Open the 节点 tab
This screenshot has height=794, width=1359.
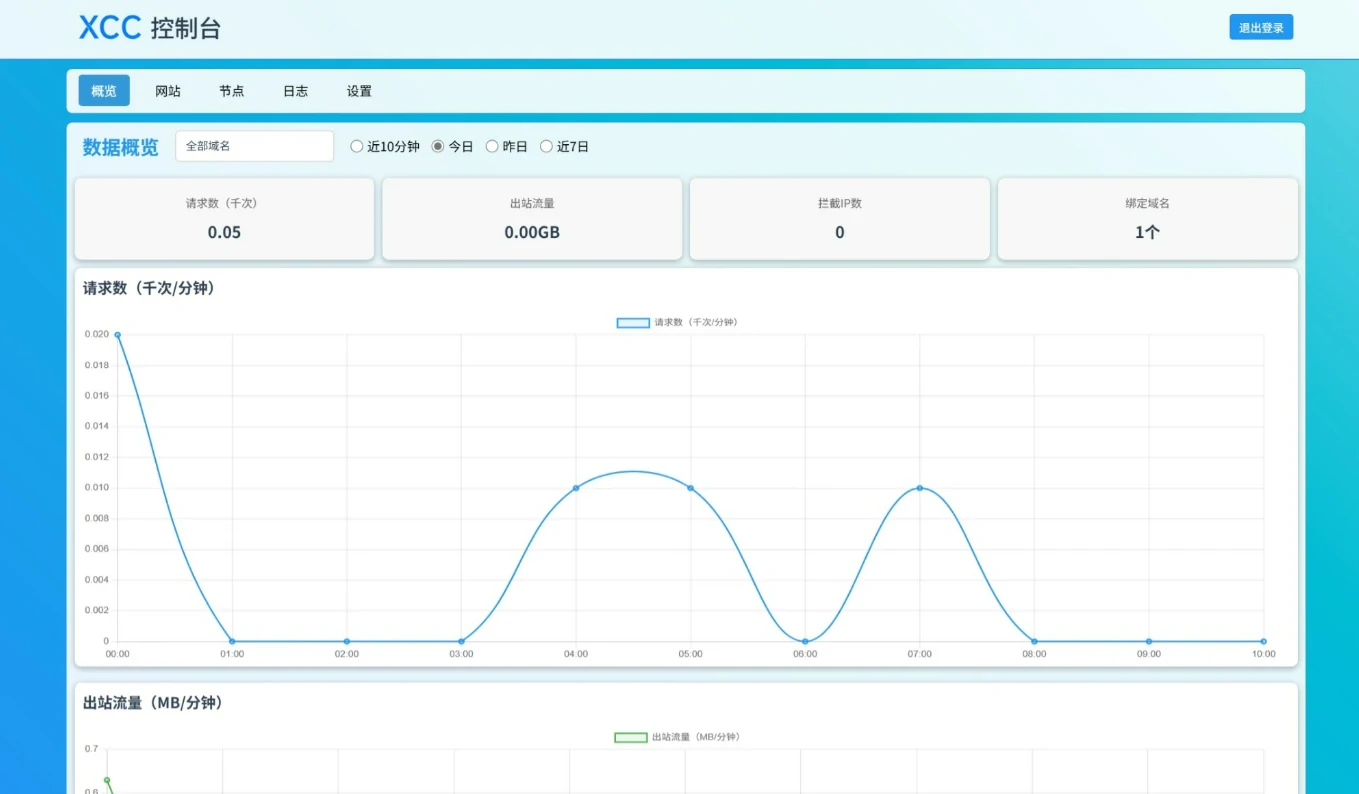click(x=232, y=91)
